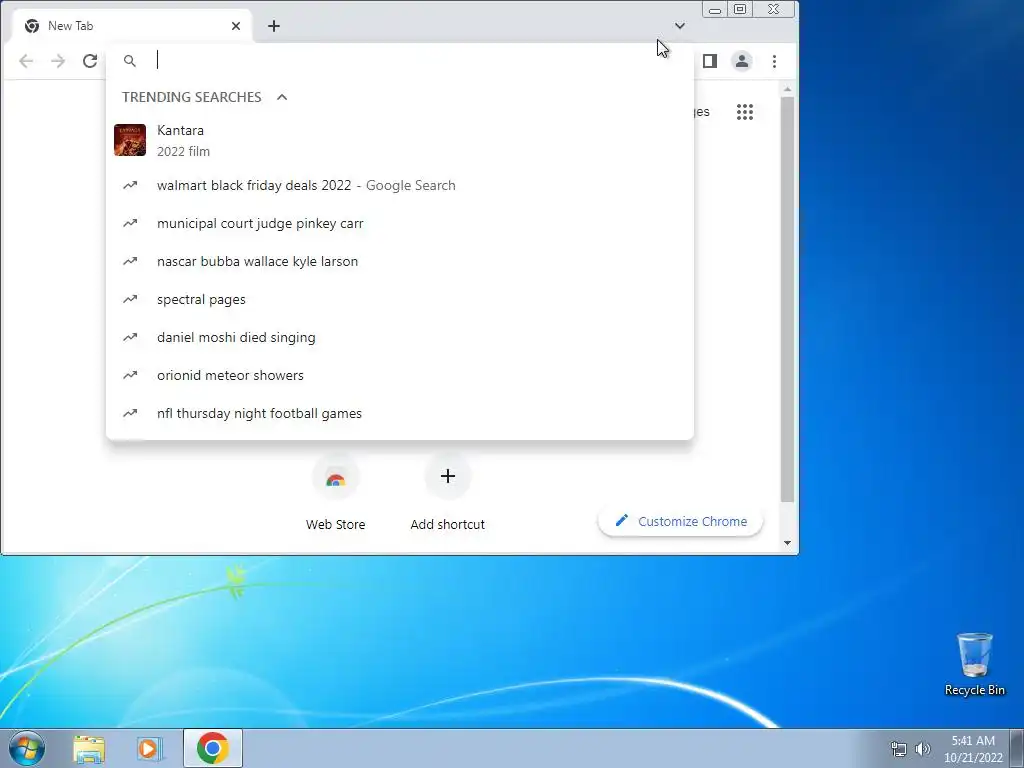Image resolution: width=1024 pixels, height=768 pixels.
Task: Click the volume speaker tray icon
Action: pos(923,749)
